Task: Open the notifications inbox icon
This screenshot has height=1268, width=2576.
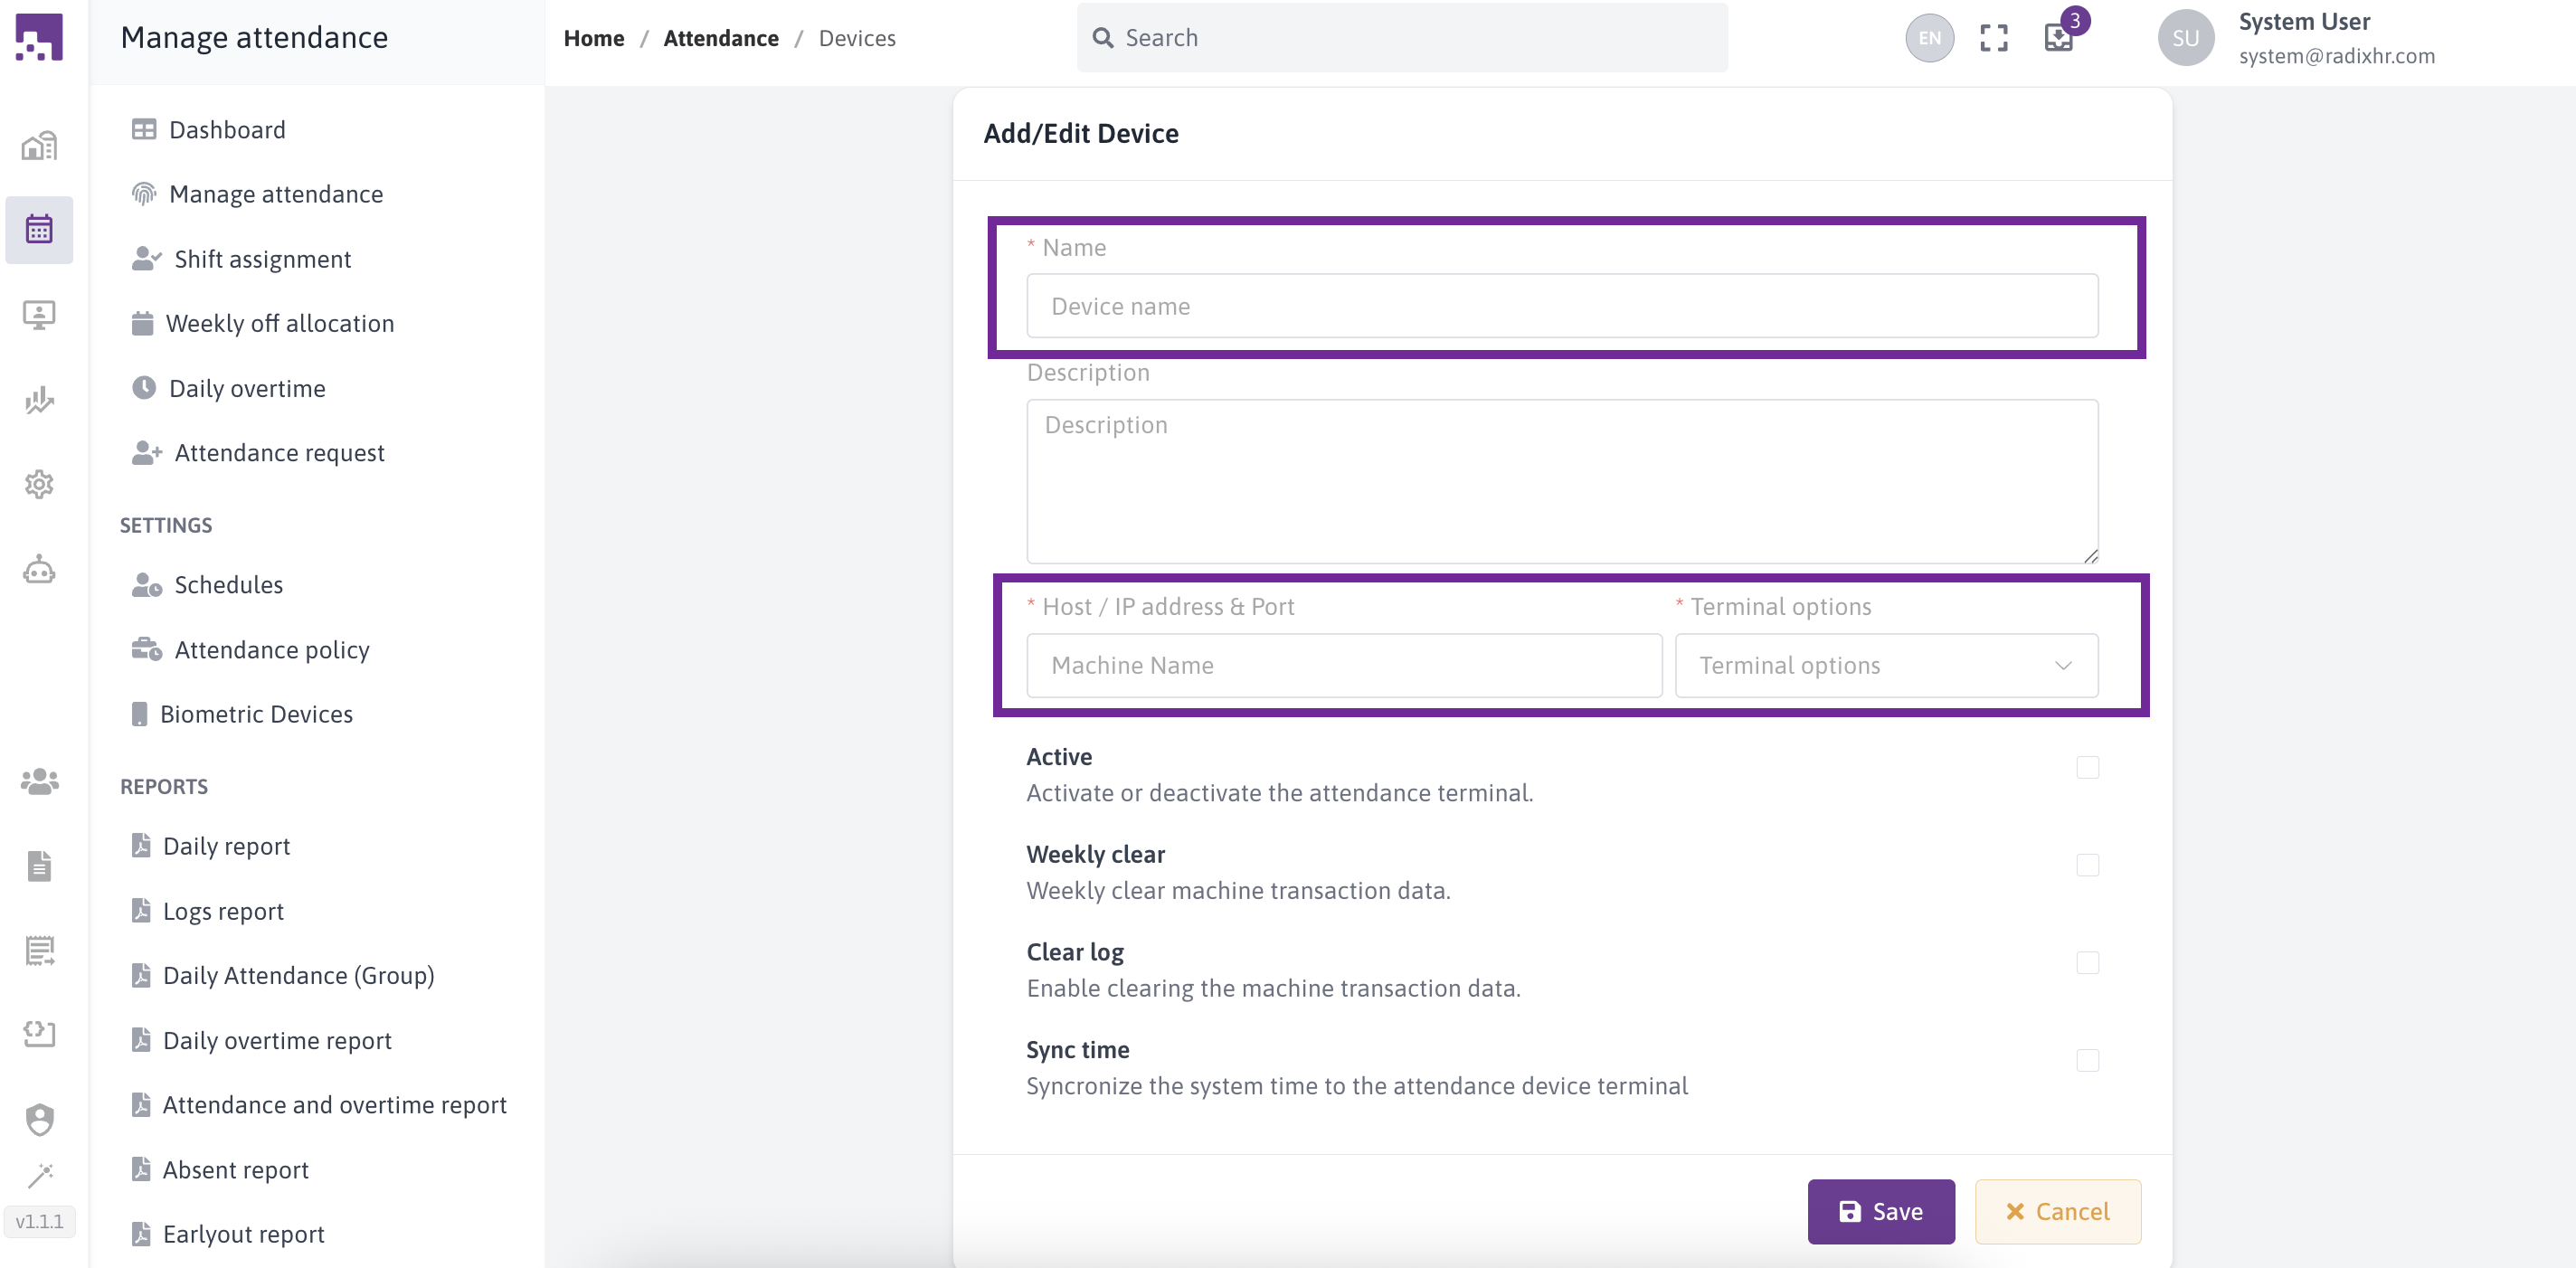Action: 2058,38
